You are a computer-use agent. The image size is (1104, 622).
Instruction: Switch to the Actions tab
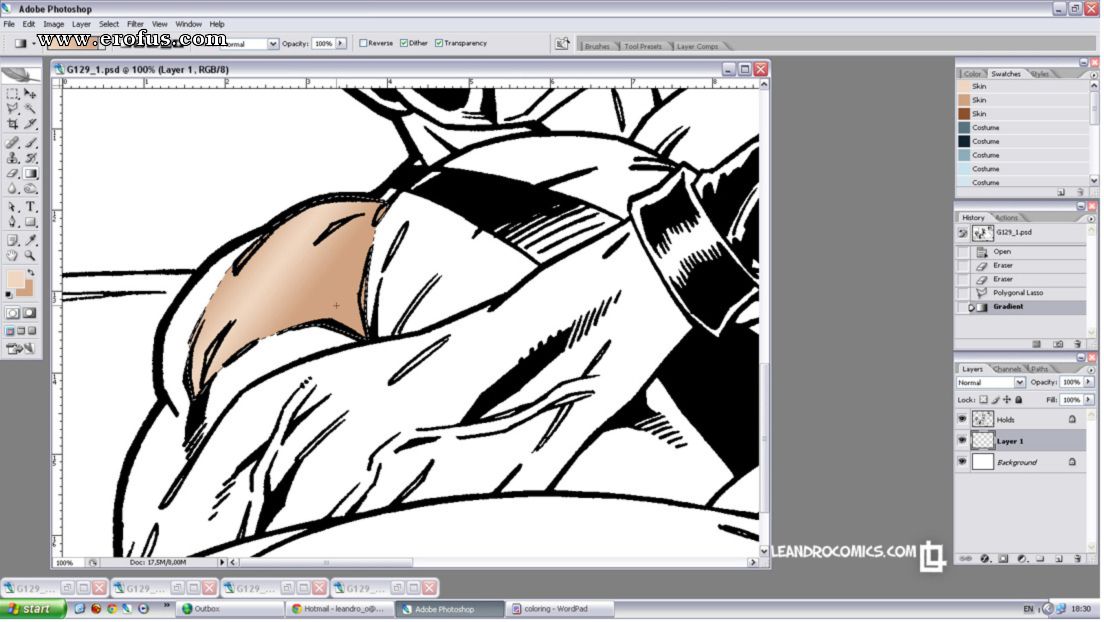click(1007, 218)
